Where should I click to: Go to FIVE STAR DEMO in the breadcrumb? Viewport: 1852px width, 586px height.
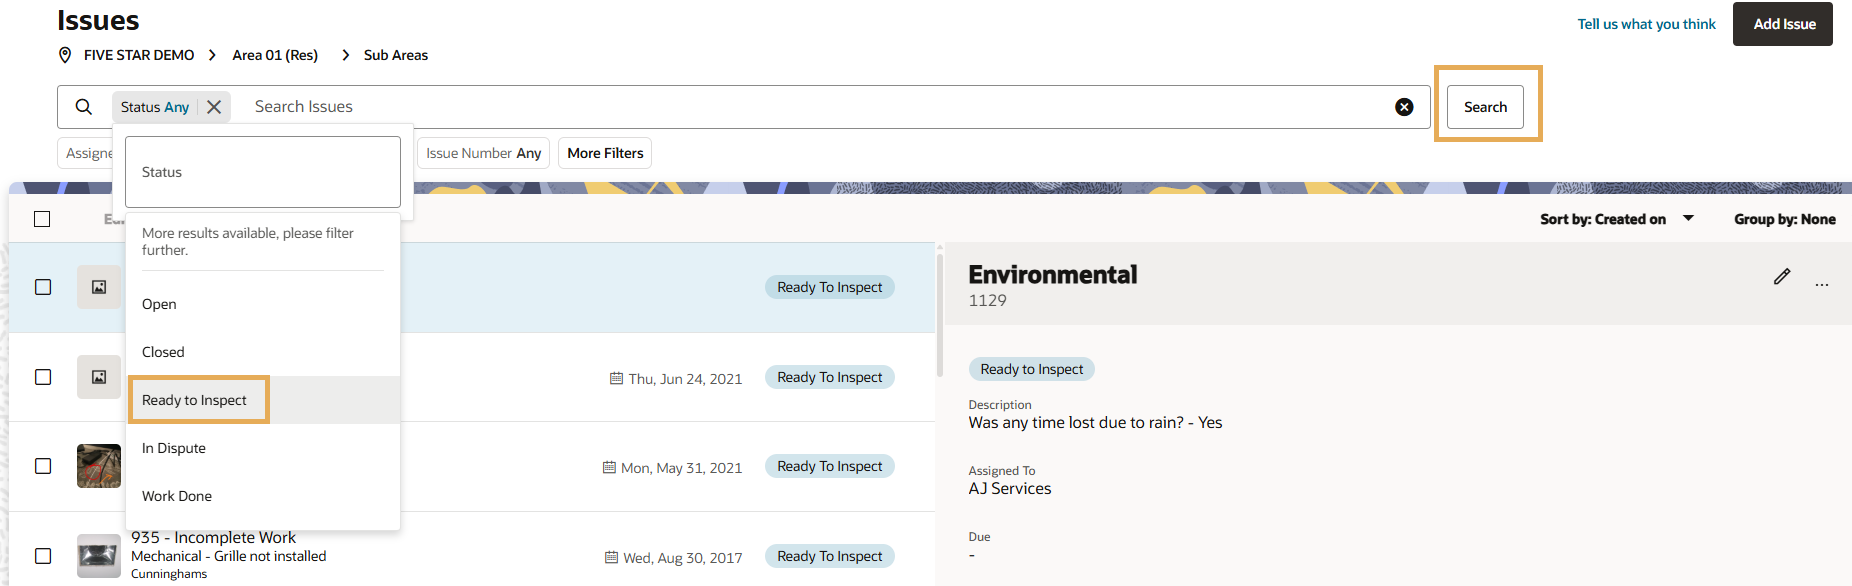pos(139,55)
